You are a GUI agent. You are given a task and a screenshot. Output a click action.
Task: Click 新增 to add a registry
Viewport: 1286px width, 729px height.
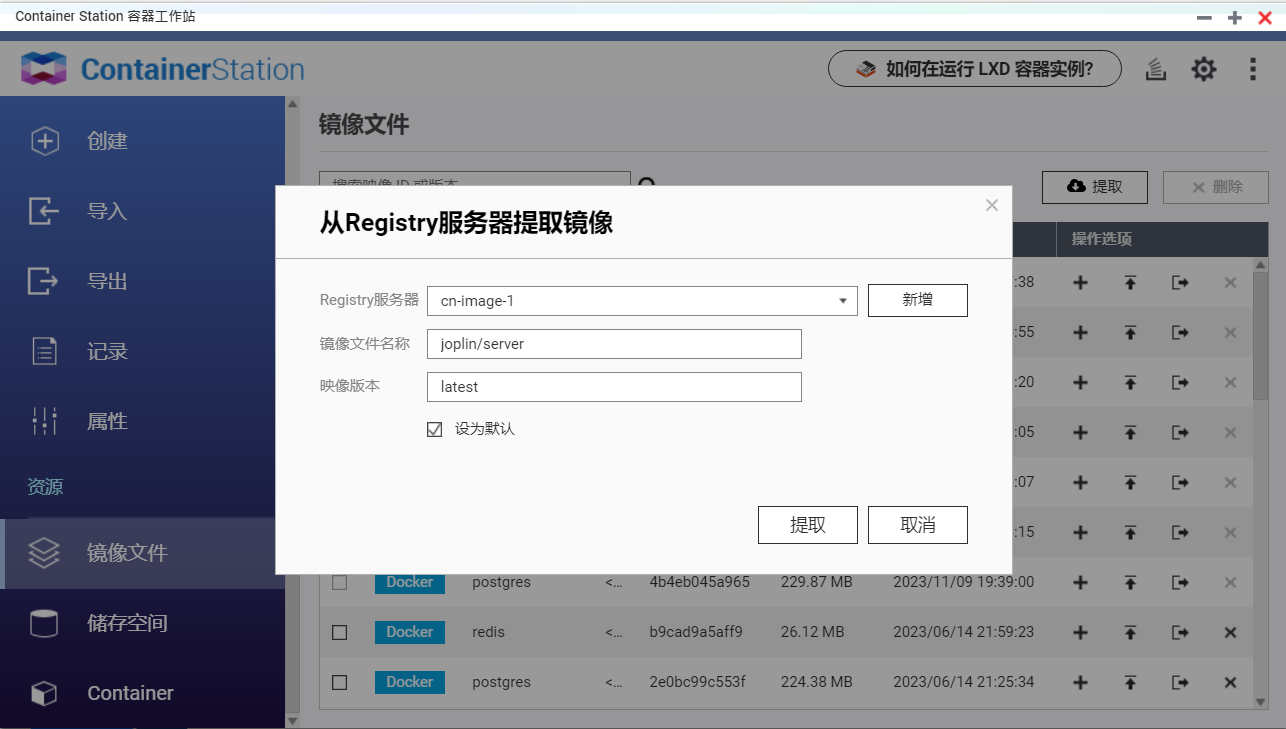[918, 300]
